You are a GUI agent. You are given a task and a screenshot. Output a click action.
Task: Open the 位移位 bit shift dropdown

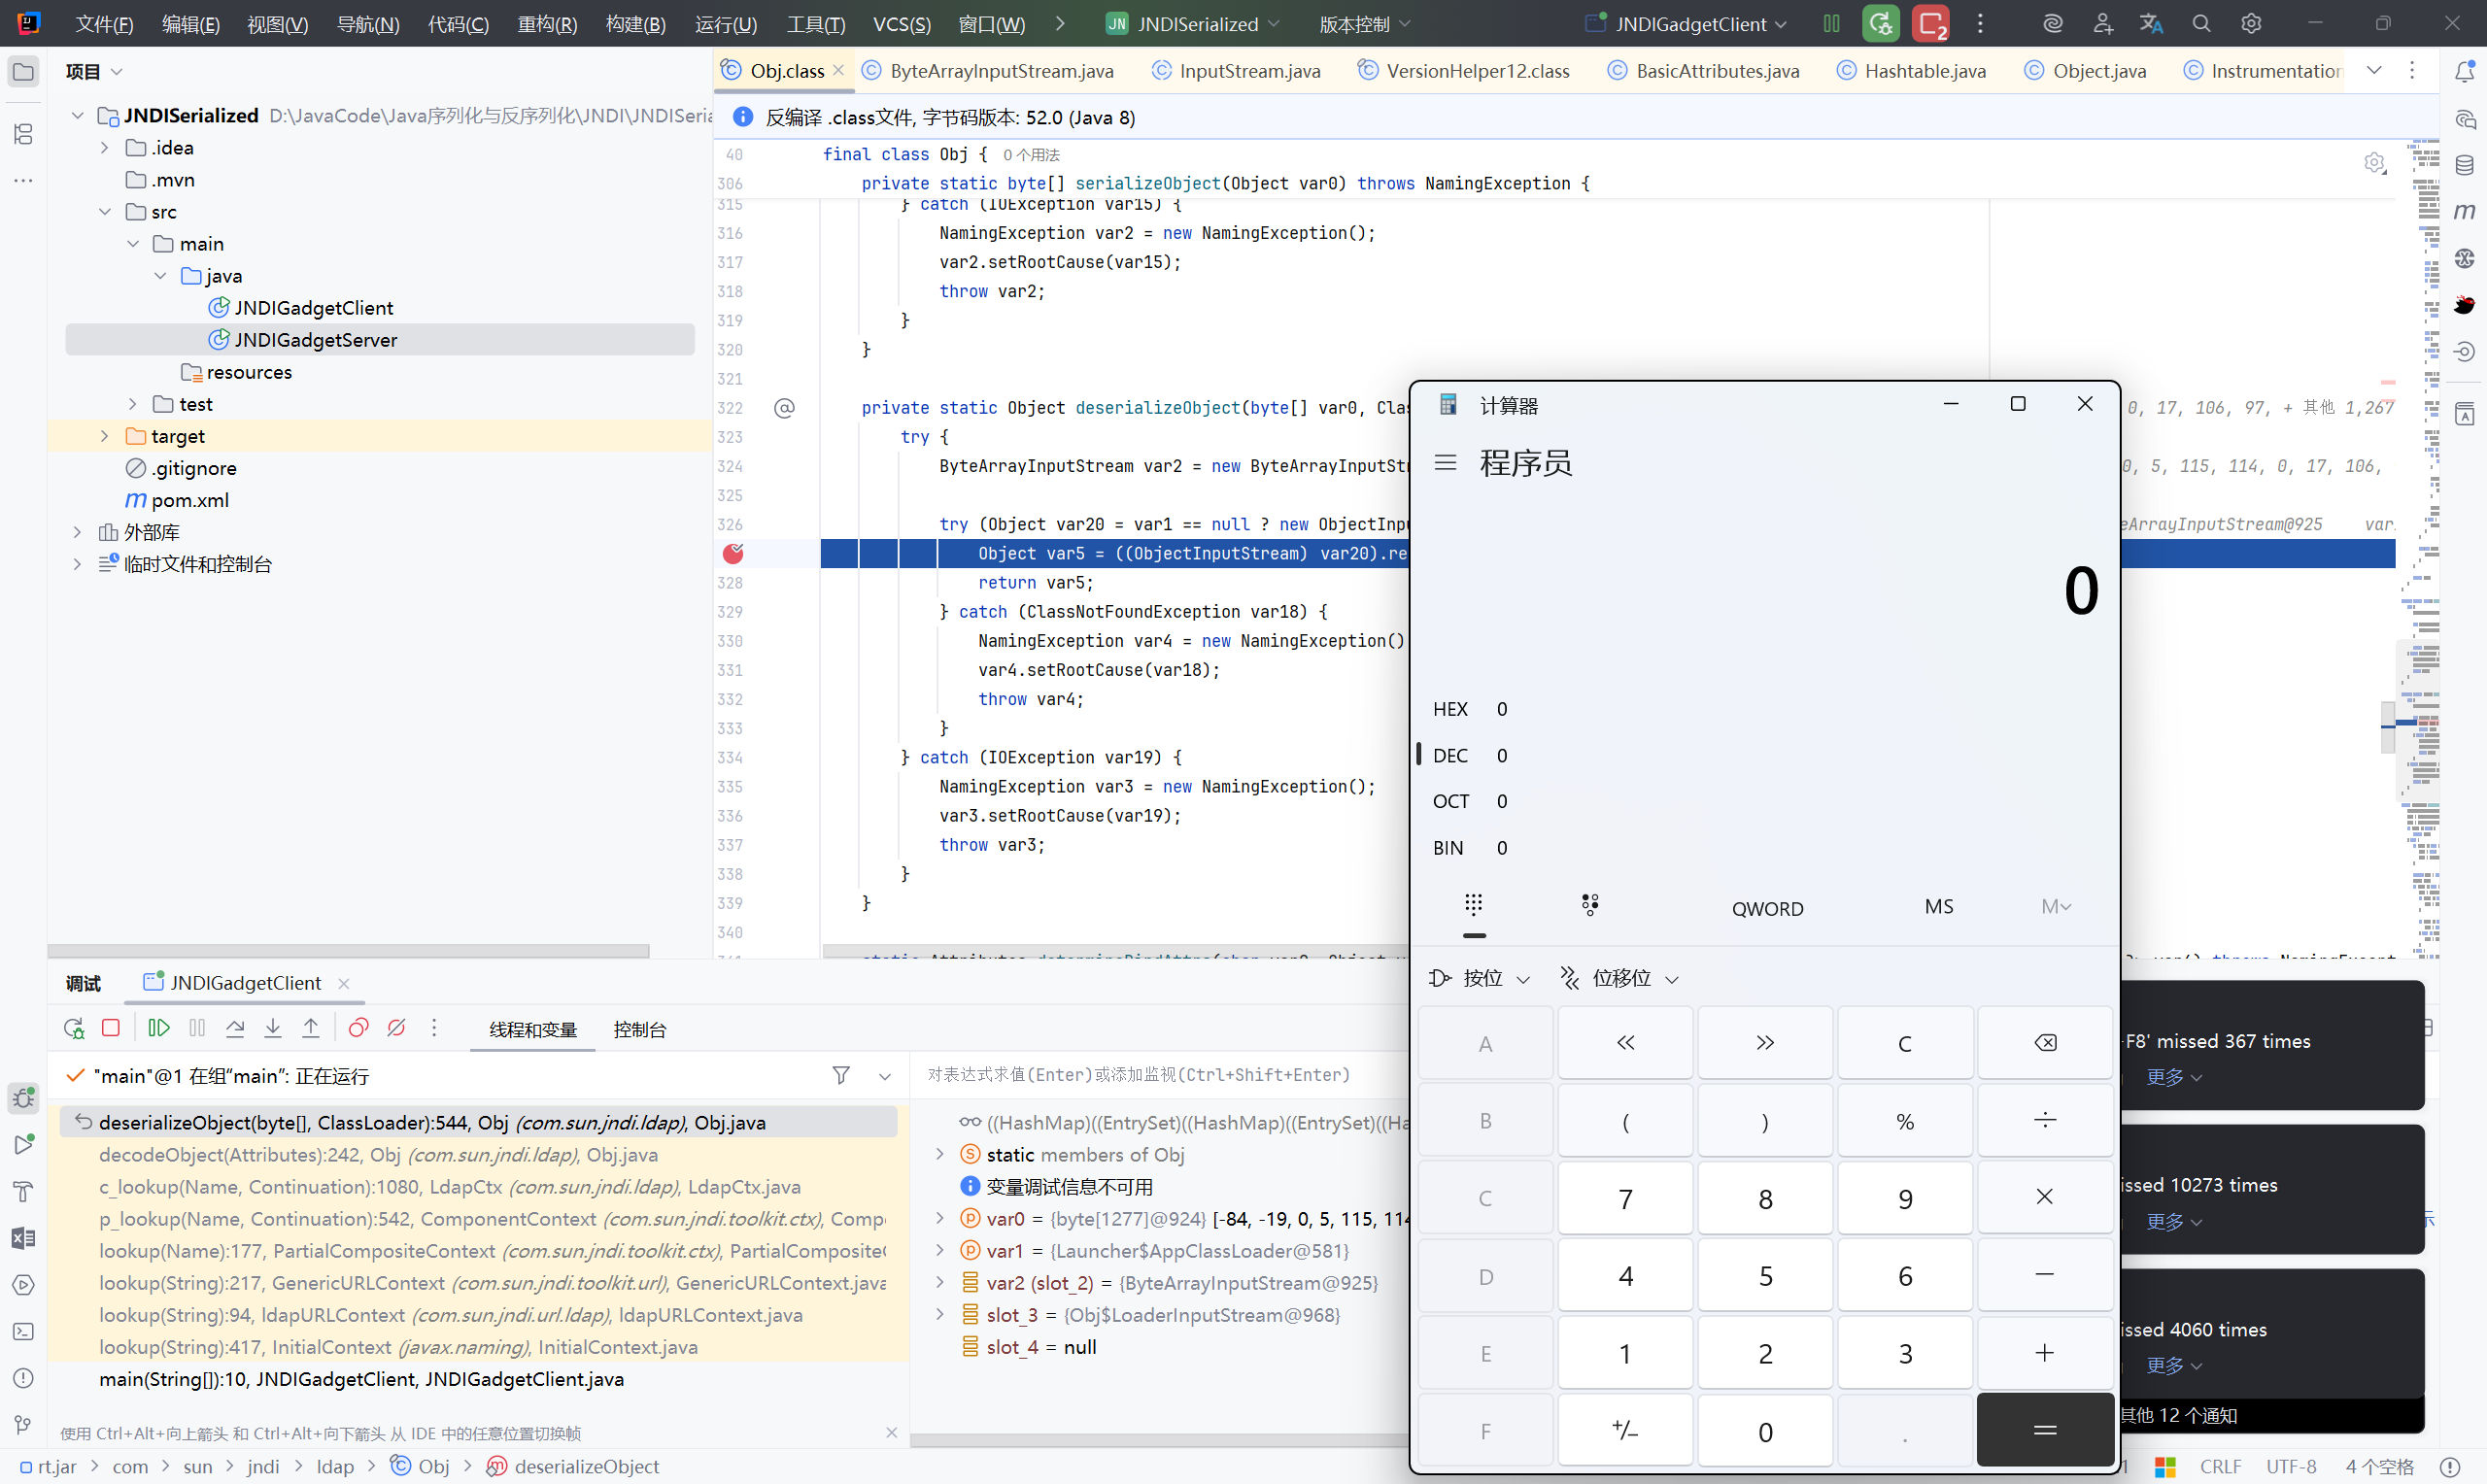pos(1621,978)
